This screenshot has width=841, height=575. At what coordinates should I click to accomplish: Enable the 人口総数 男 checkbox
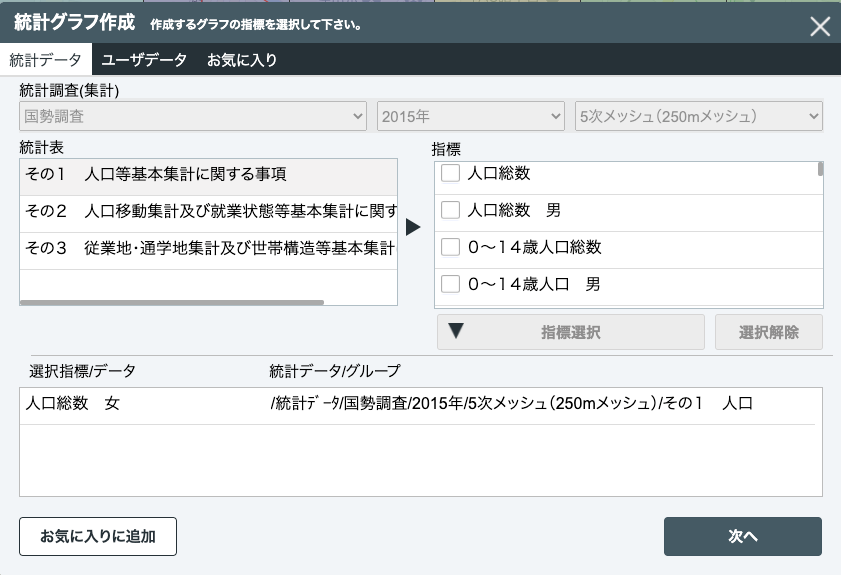(x=451, y=210)
